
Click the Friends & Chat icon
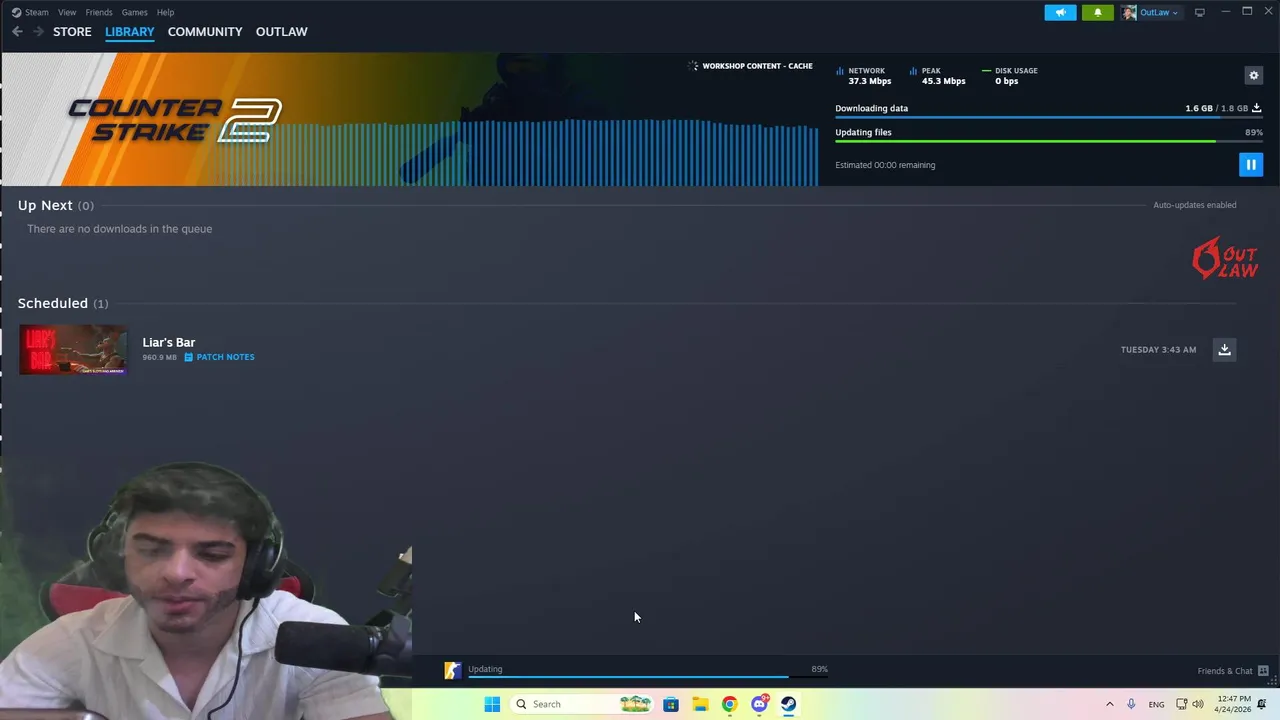1263,671
